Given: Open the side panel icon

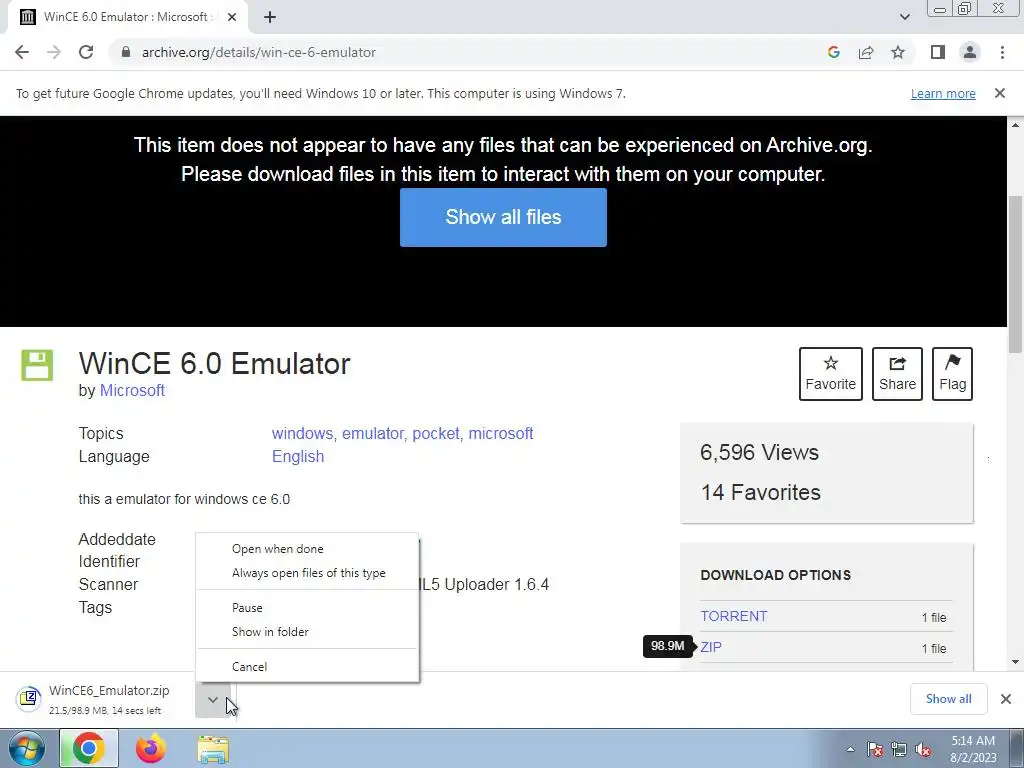Looking at the screenshot, I should point(938,52).
